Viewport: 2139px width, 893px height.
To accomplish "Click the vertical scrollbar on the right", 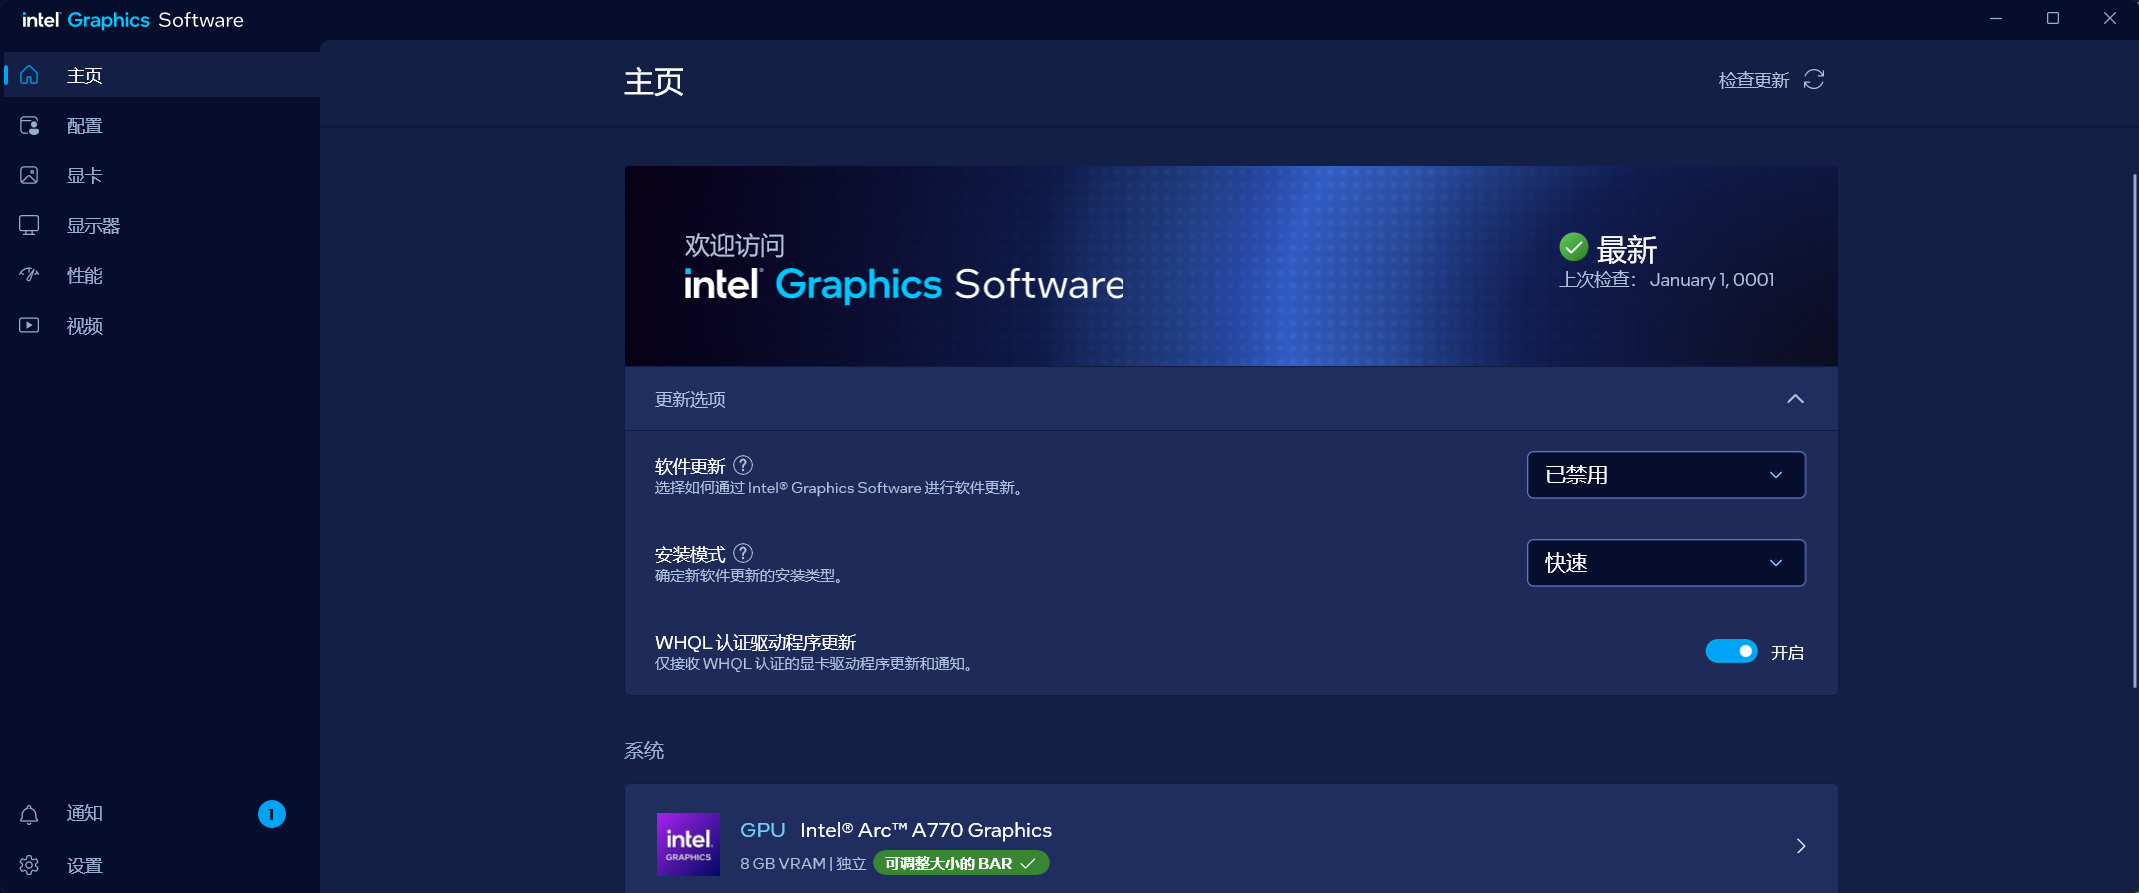I will [2134, 430].
